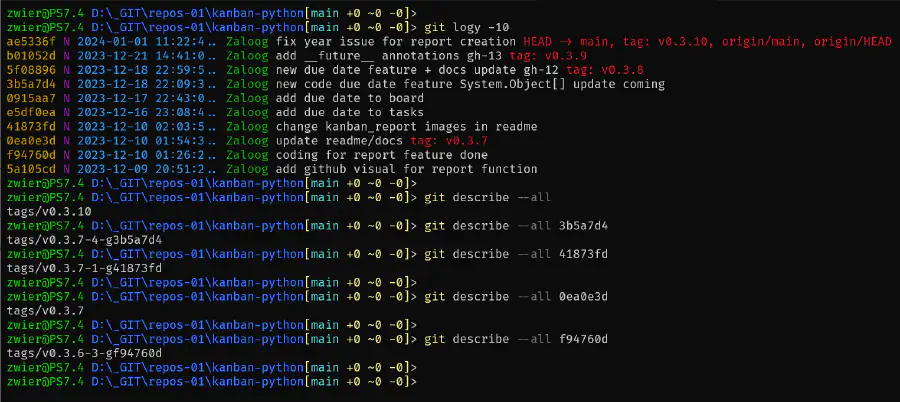Click 'add github visual for report function' message
Viewport: 900px width, 402px height.
coord(406,169)
